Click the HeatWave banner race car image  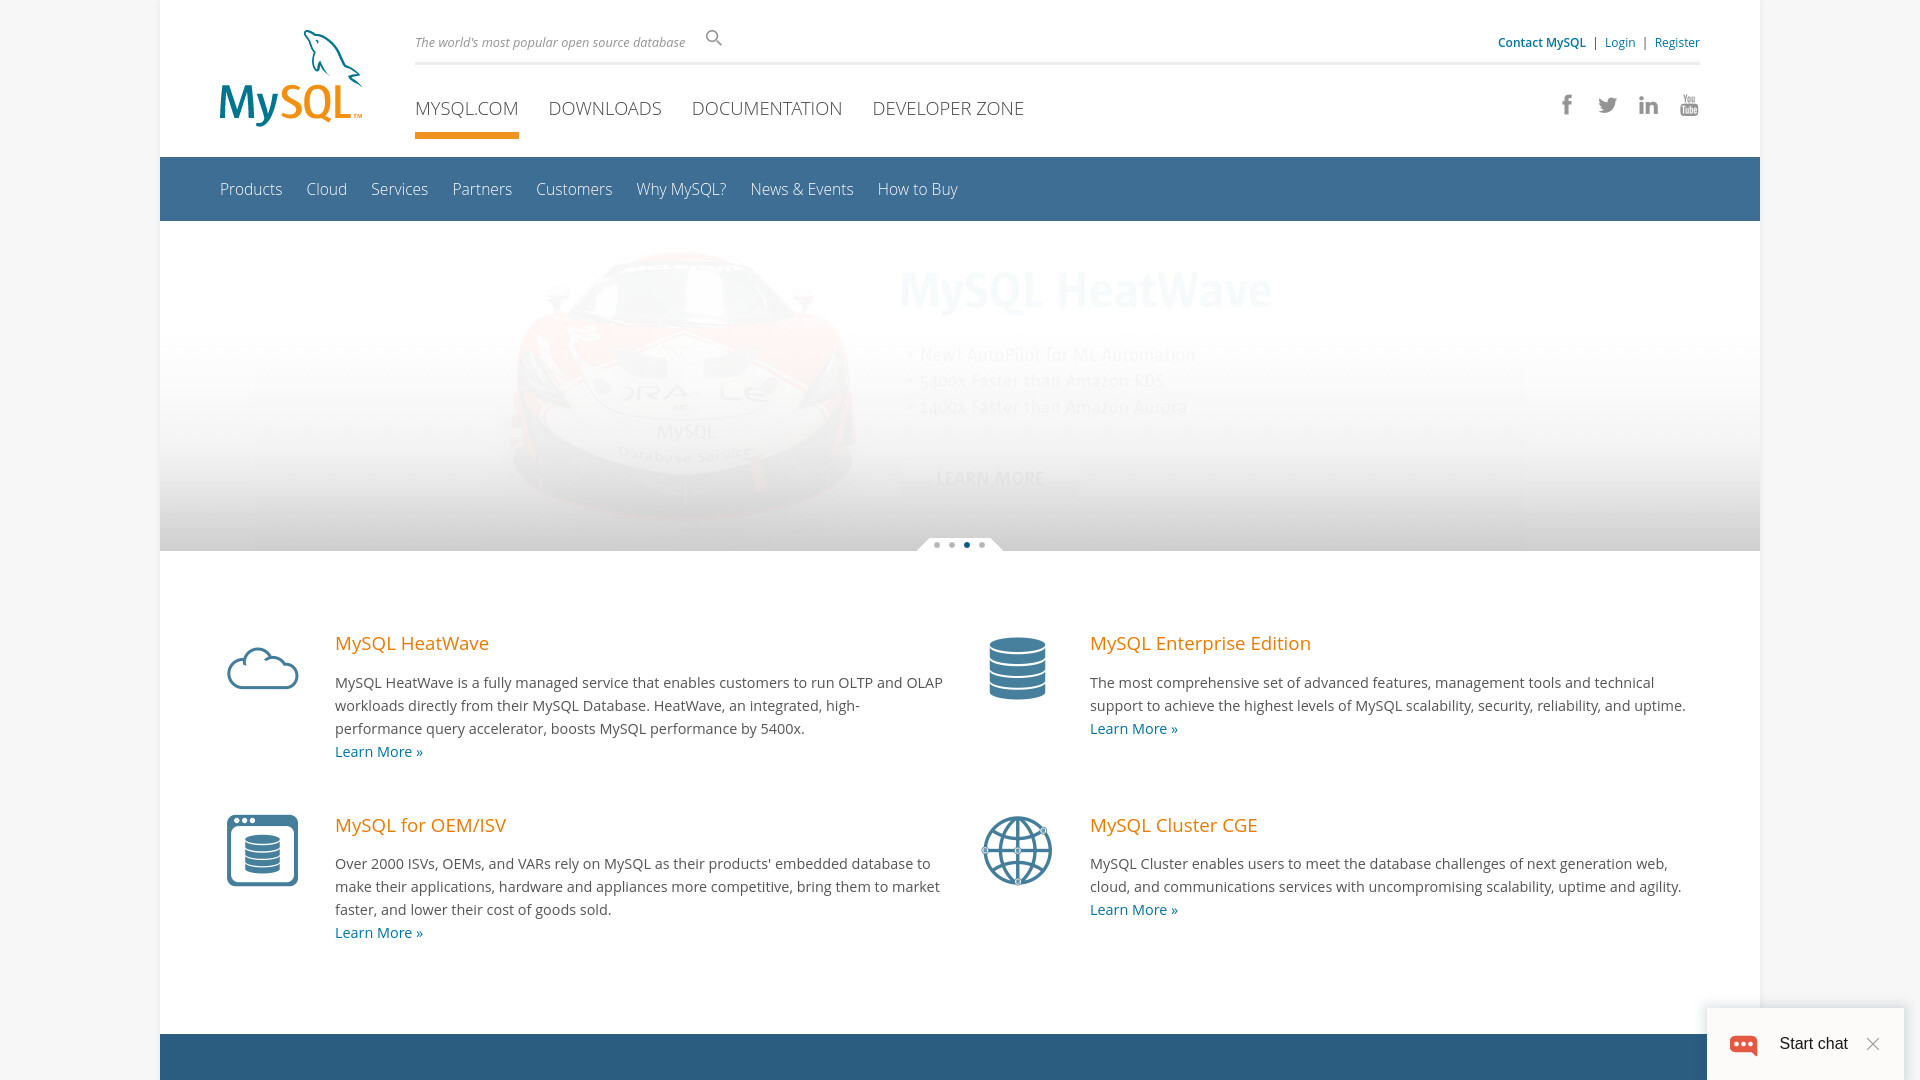tap(683, 385)
